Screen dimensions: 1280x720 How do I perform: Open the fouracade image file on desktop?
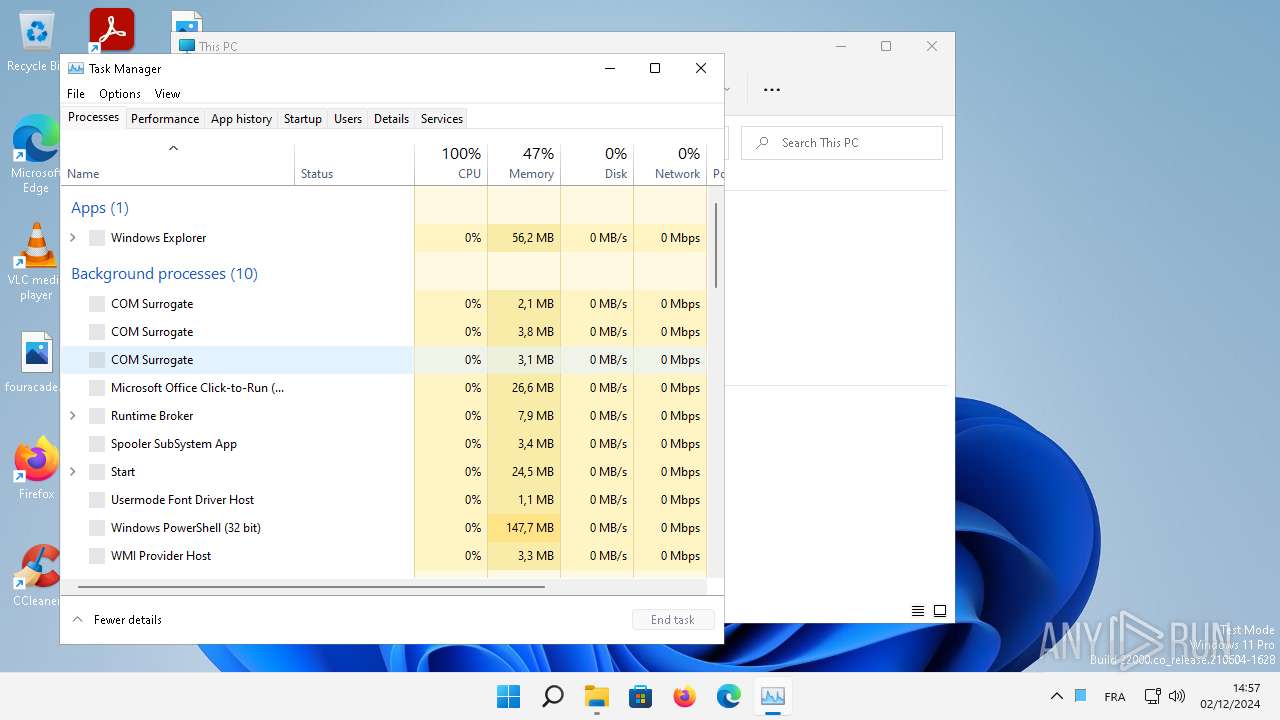click(36, 362)
